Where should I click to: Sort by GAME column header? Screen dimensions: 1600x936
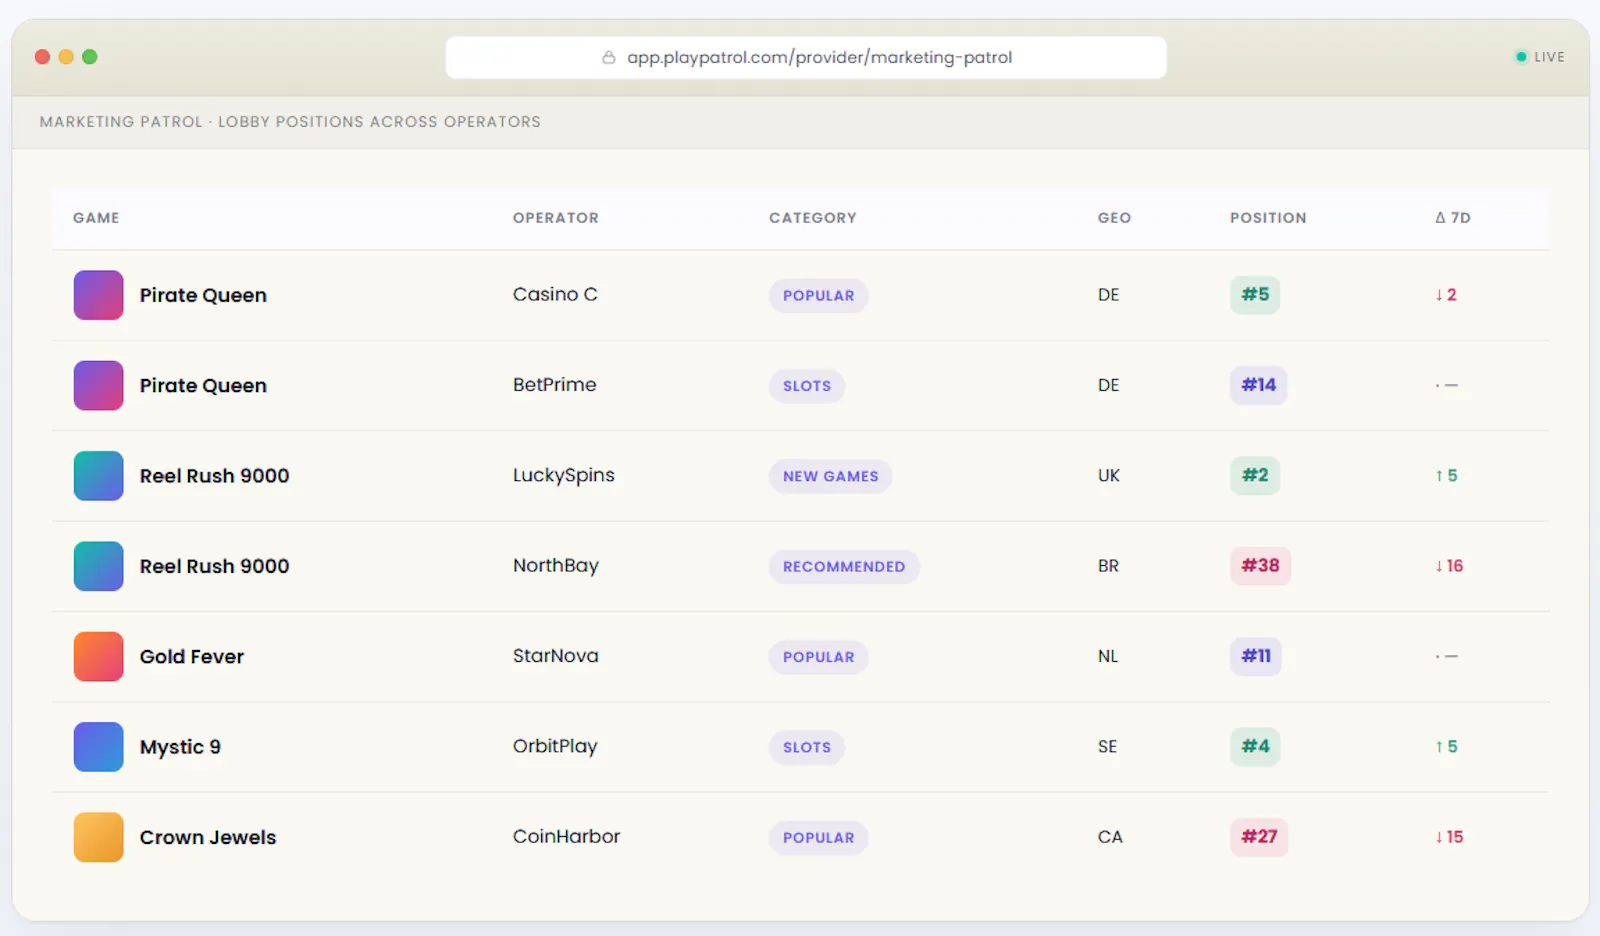point(96,218)
